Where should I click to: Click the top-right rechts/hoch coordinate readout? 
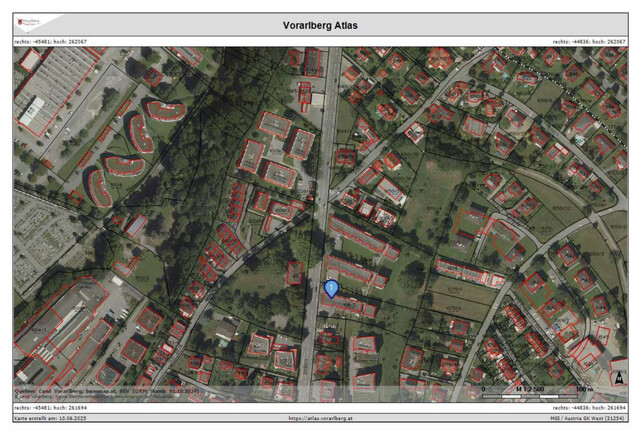[x=590, y=41]
